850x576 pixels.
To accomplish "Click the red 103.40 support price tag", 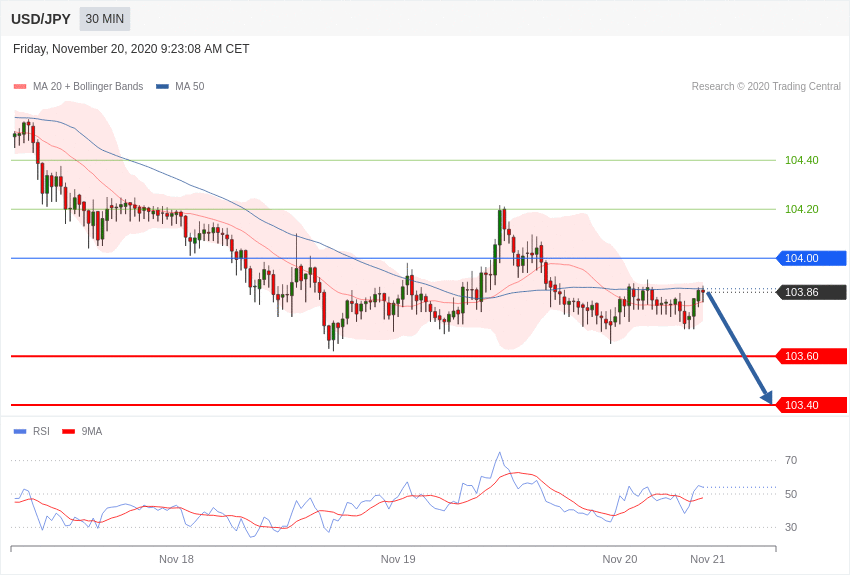I will 812,405.
